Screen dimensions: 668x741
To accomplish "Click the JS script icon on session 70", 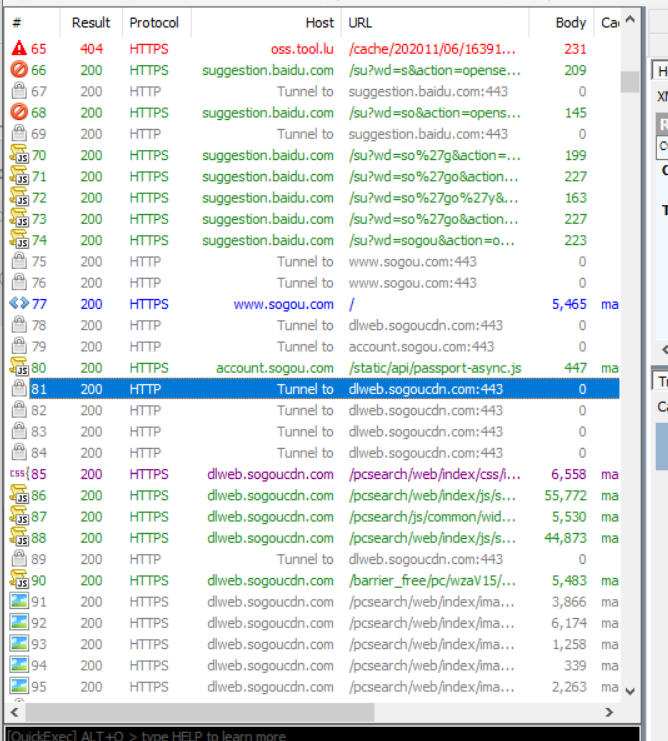I will [x=19, y=155].
